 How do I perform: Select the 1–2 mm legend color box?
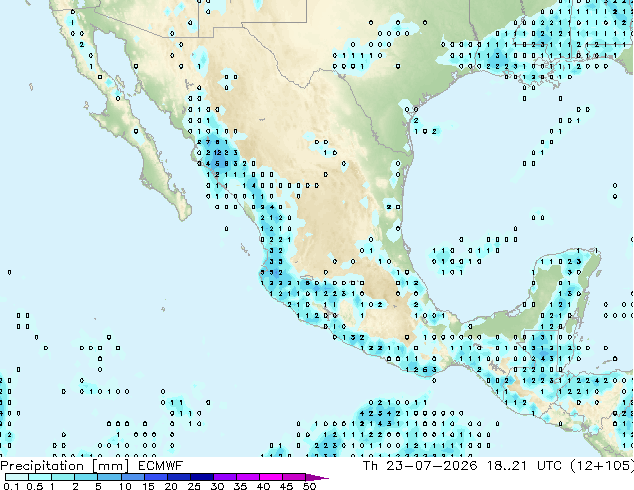pos(63,477)
